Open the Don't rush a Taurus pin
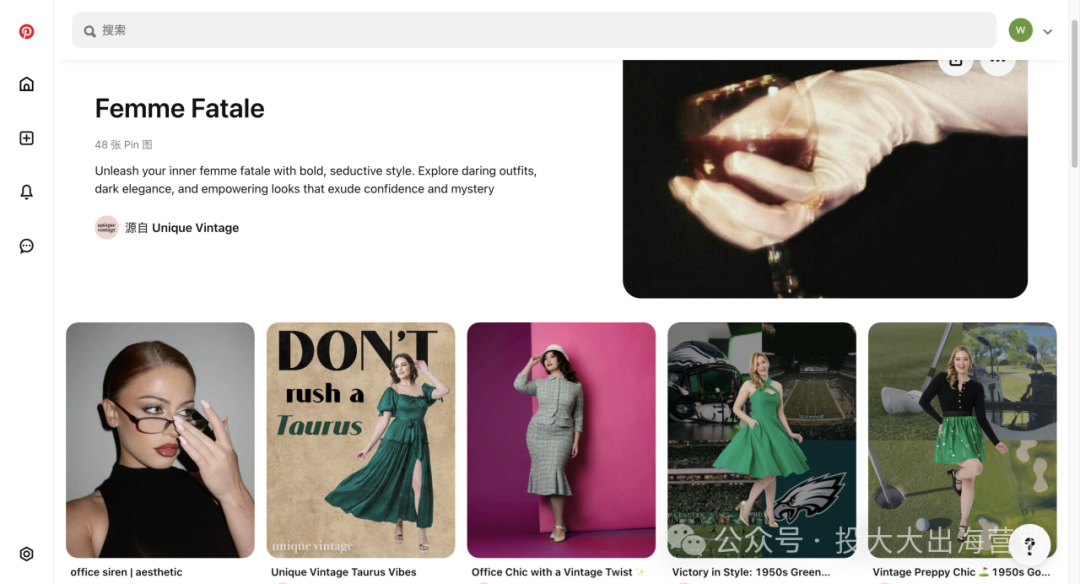The height and width of the screenshot is (584, 1080). pyautogui.click(x=360, y=439)
